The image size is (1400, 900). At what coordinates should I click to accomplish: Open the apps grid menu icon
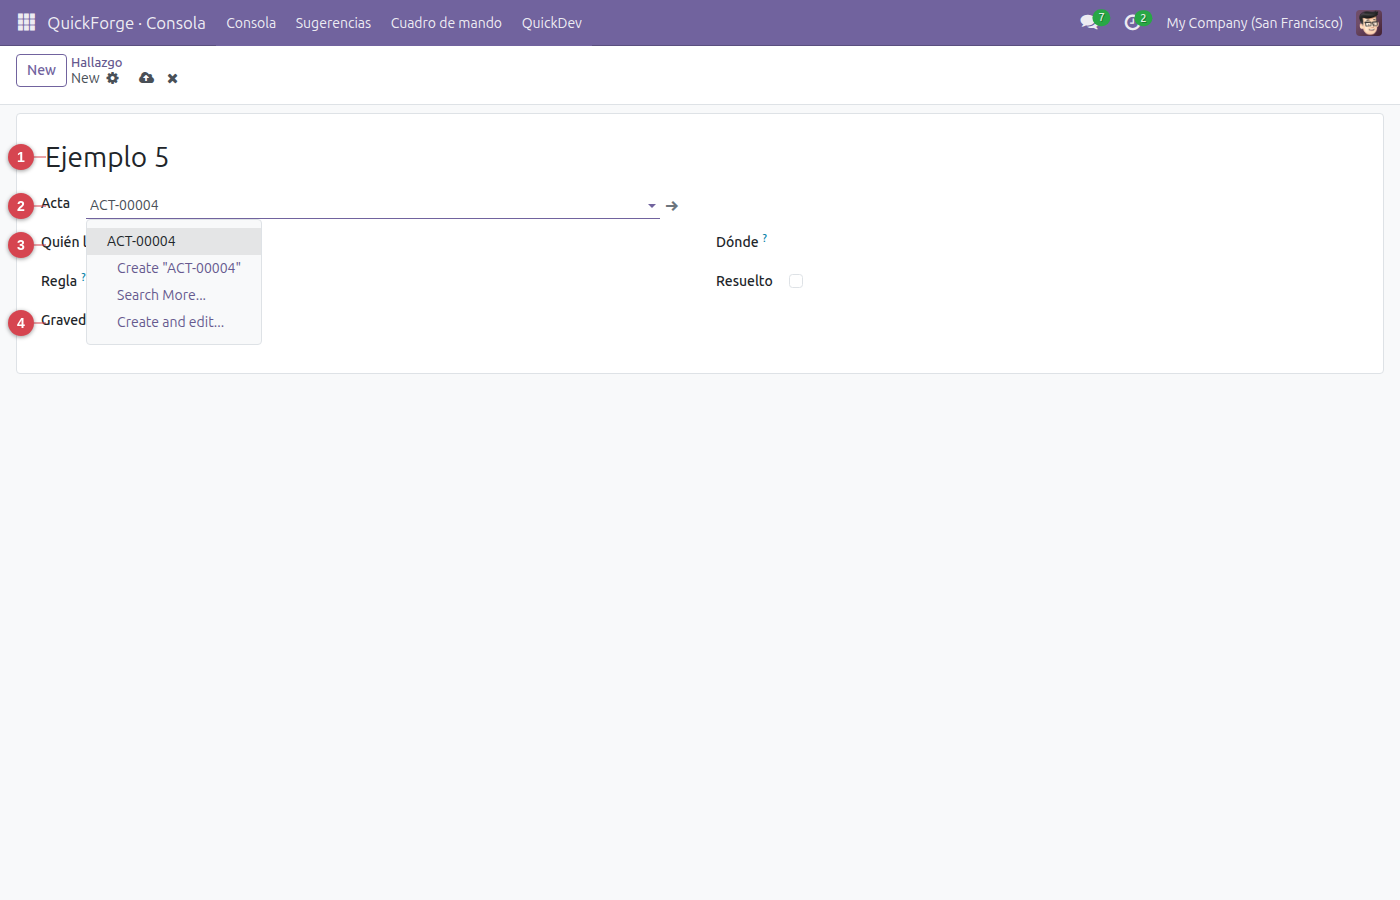26,22
